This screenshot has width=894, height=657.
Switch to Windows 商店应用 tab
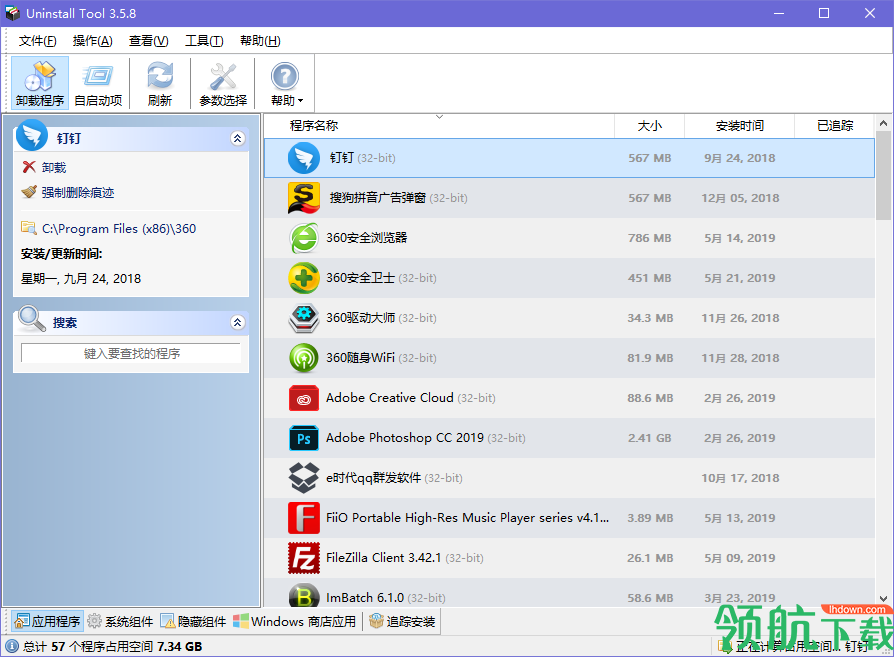pos(295,621)
